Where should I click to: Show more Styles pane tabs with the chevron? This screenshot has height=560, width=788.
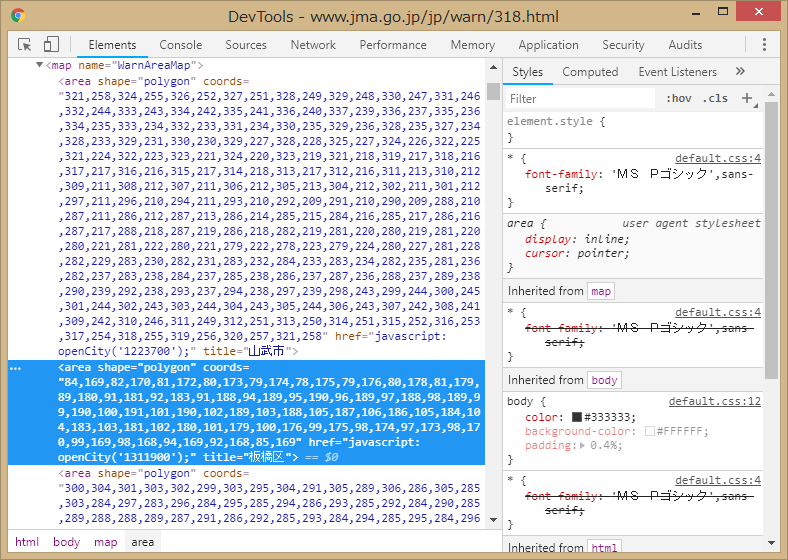[740, 72]
